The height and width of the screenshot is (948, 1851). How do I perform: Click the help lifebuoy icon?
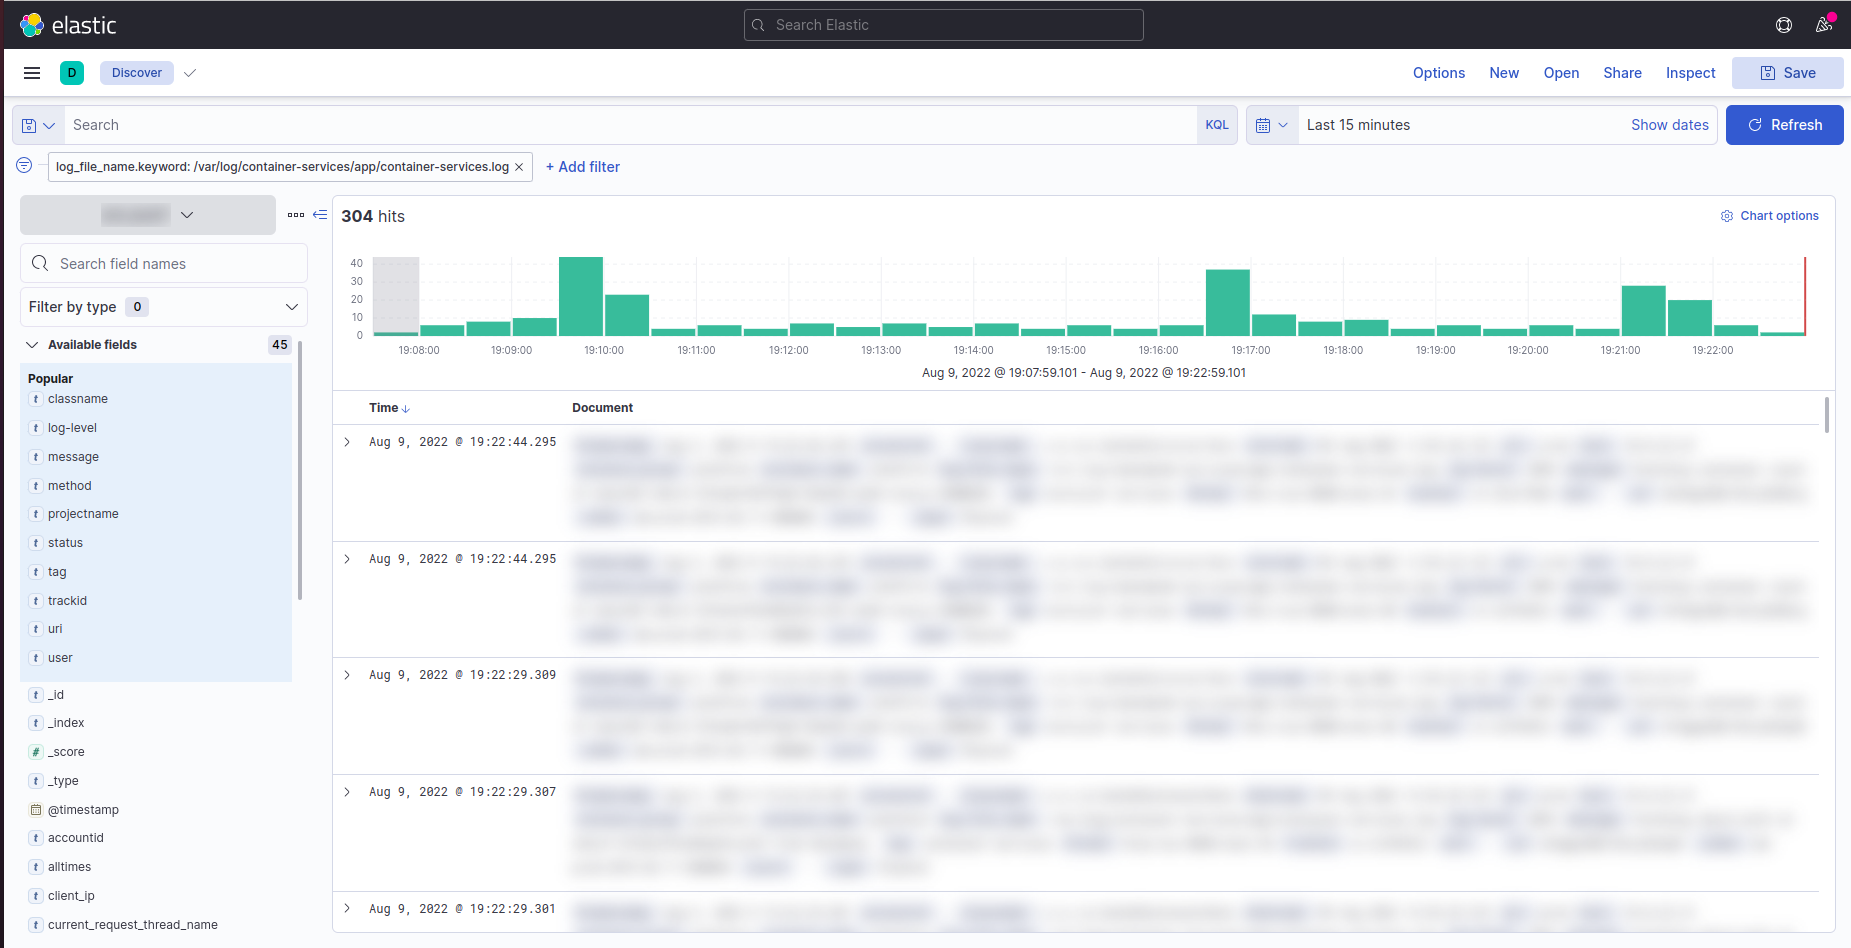(x=1783, y=25)
